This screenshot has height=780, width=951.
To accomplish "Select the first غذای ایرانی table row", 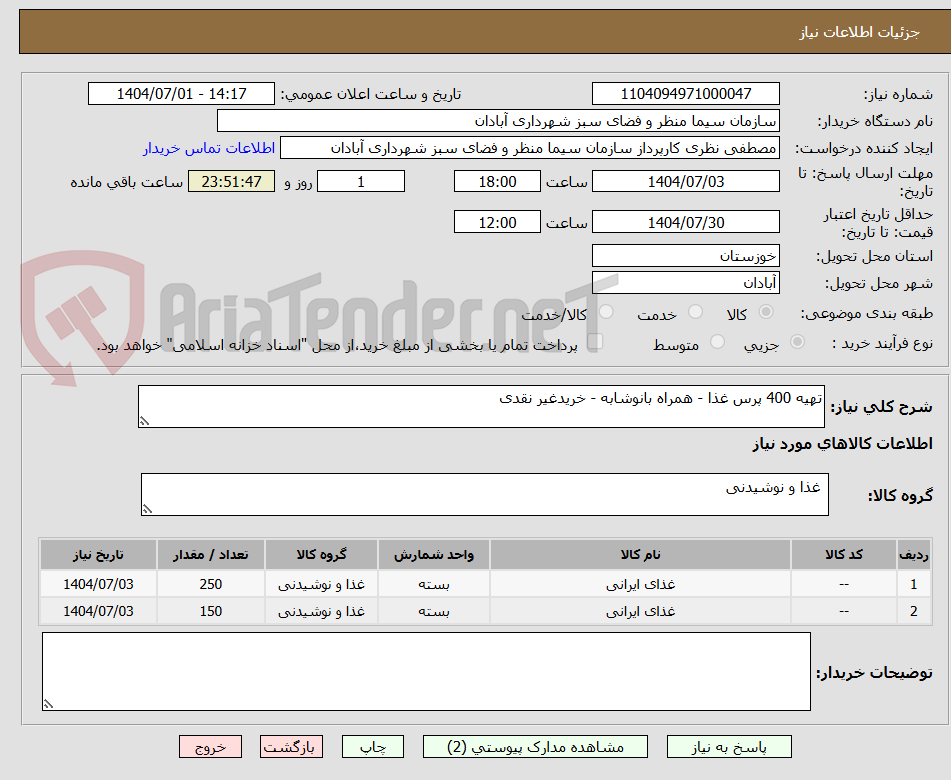I will (x=450, y=583).
